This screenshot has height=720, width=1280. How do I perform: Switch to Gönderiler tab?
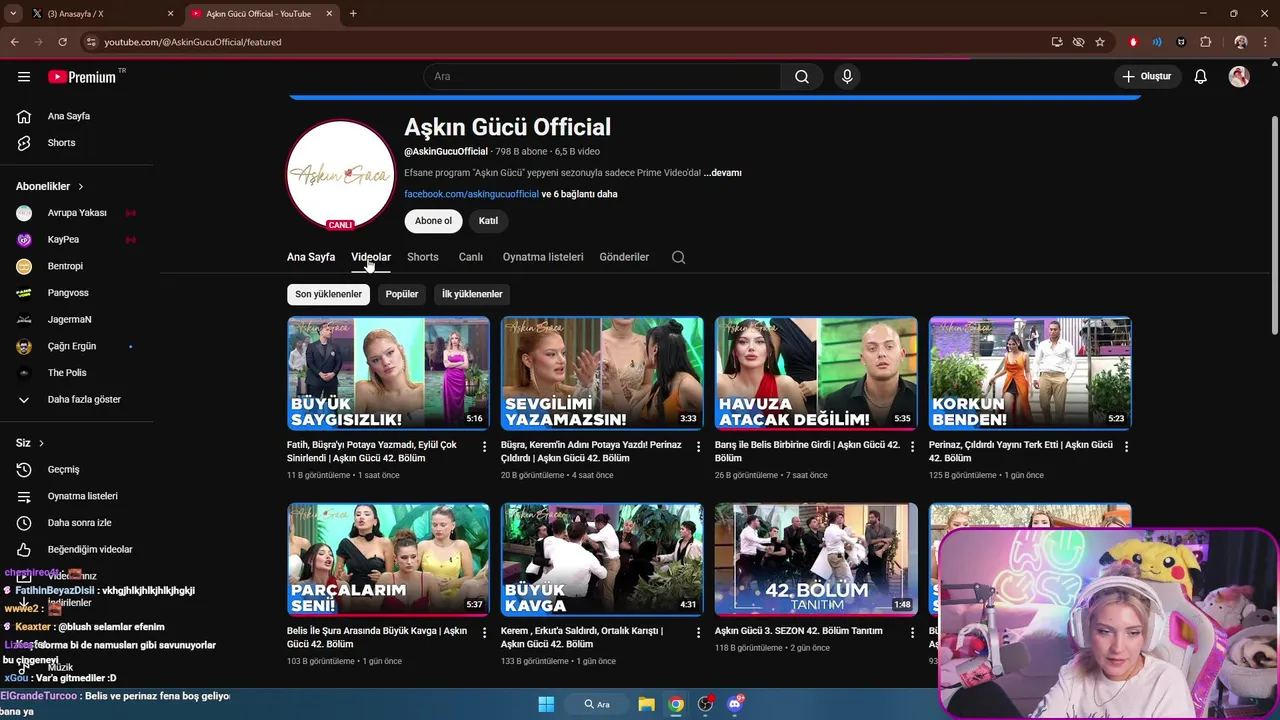tap(624, 257)
